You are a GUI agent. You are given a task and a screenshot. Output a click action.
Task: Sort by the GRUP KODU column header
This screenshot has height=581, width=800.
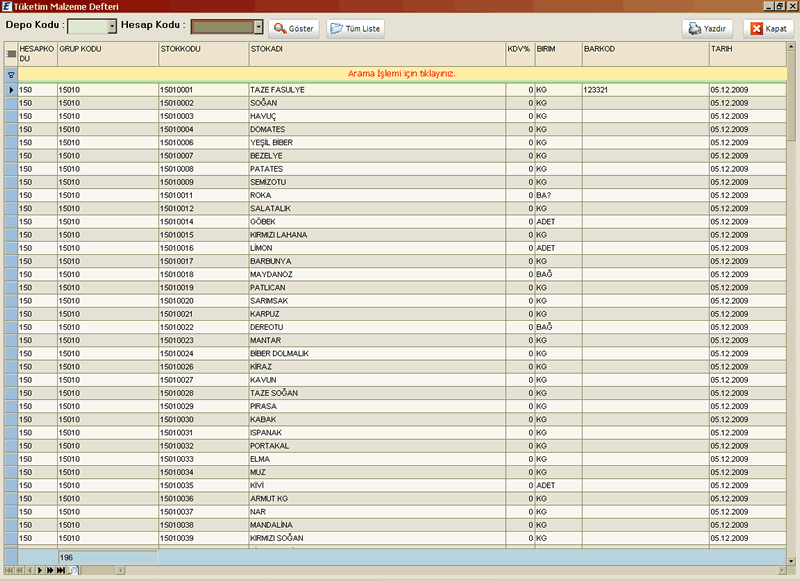tap(108, 54)
